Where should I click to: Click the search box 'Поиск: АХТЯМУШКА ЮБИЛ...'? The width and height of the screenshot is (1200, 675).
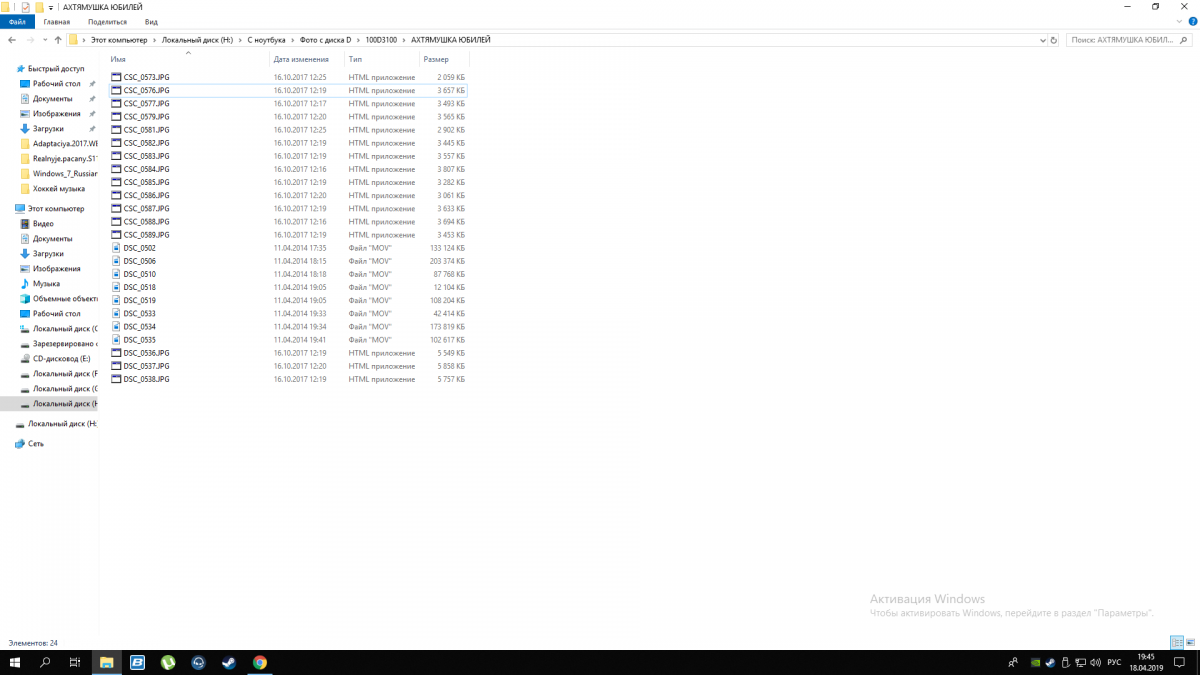click(x=1130, y=40)
